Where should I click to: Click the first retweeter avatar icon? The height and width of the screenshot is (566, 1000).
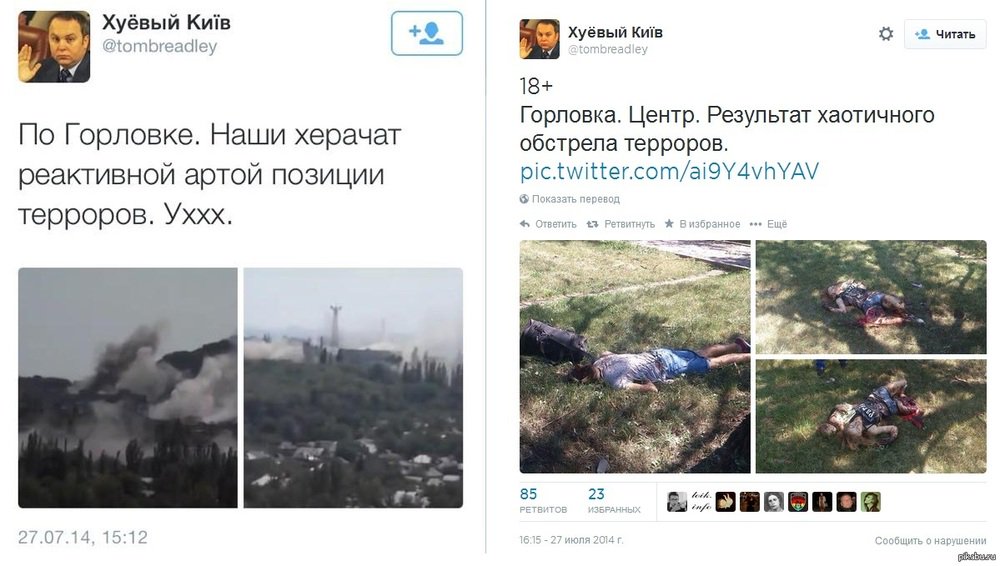point(677,502)
